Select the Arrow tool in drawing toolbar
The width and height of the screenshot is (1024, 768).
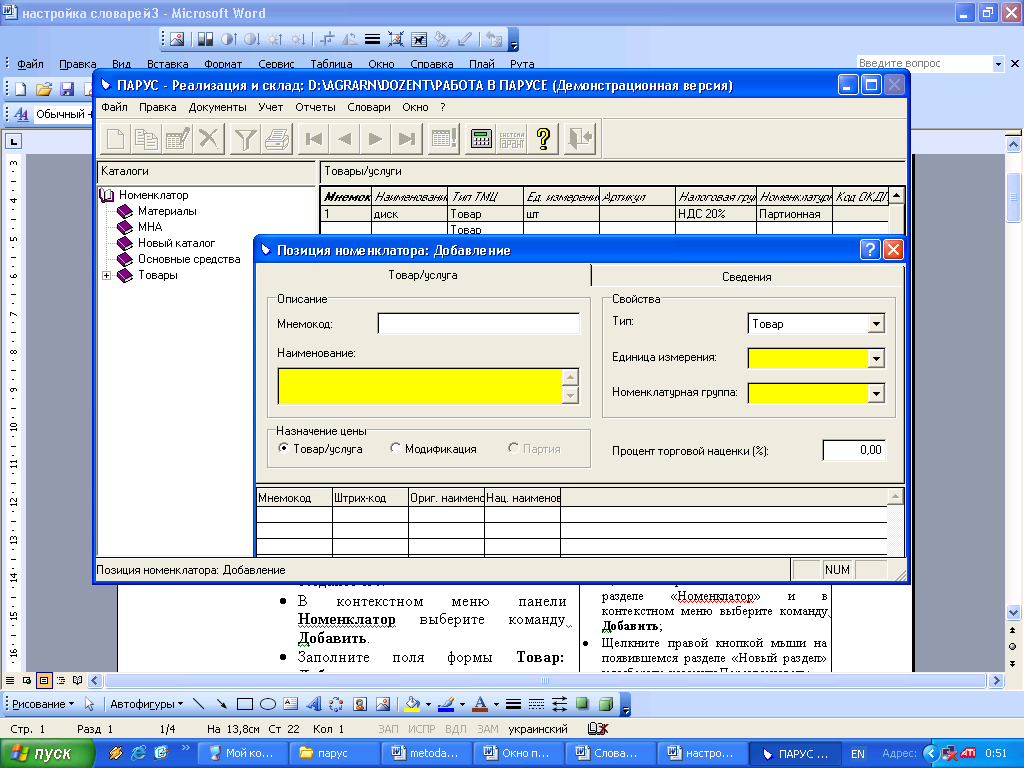222,704
